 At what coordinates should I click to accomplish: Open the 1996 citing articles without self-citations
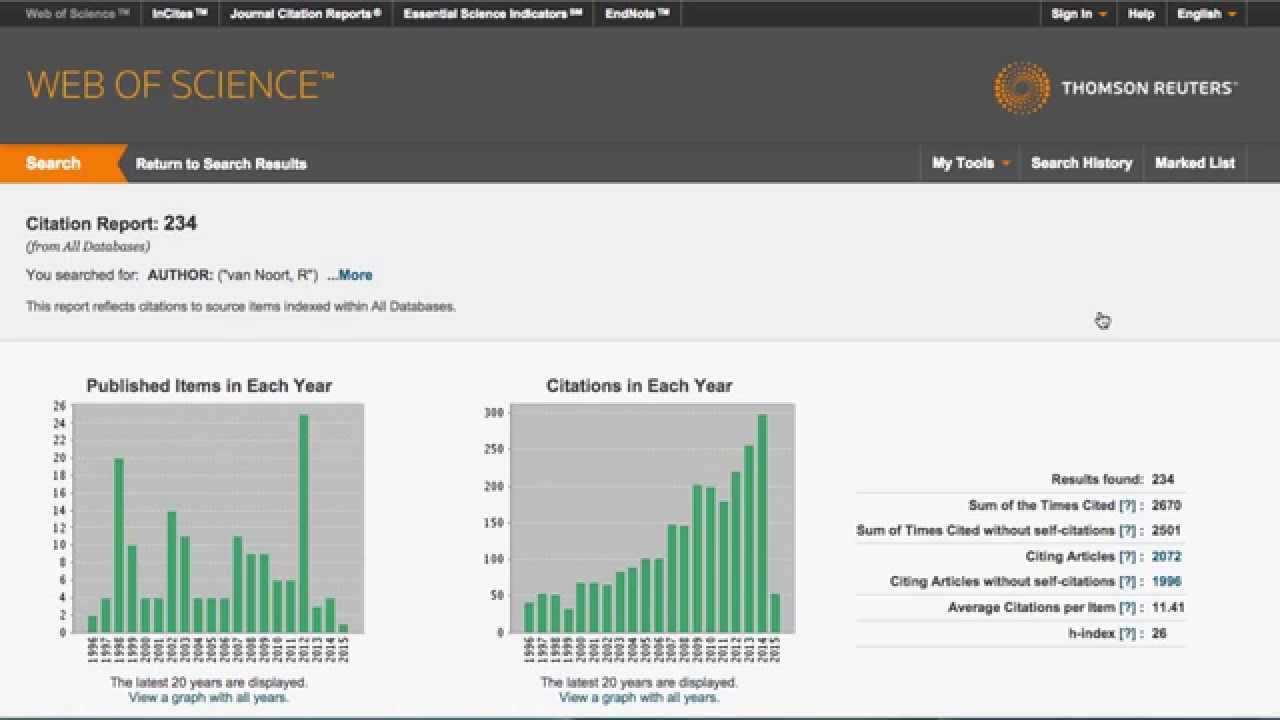tap(1166, 582)
